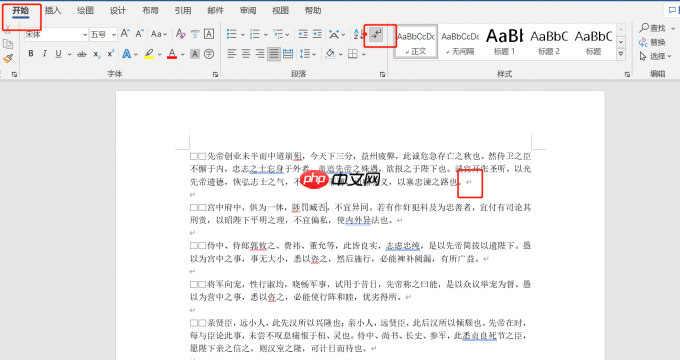
Task: Open the 宋体 font name dropdown
Action: click(85, 34)
